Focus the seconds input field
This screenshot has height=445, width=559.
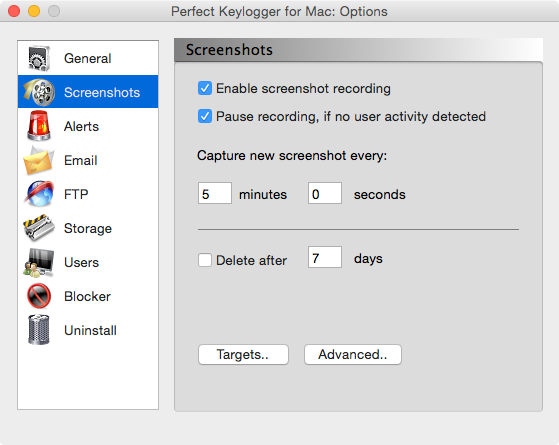click(325, 193)
